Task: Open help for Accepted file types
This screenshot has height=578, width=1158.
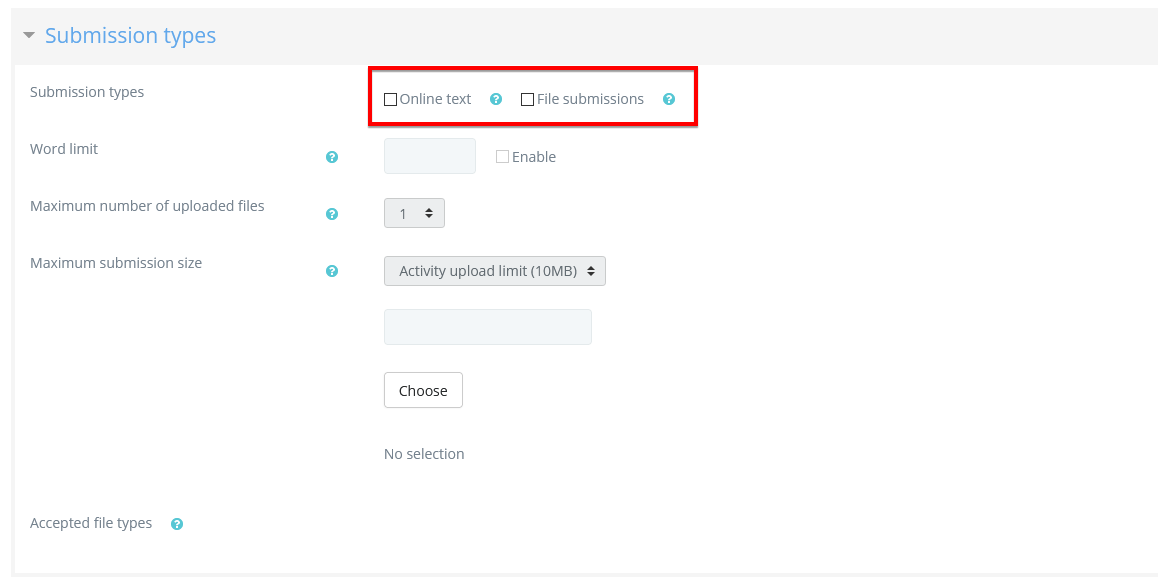Action: [x=177, y=524]
